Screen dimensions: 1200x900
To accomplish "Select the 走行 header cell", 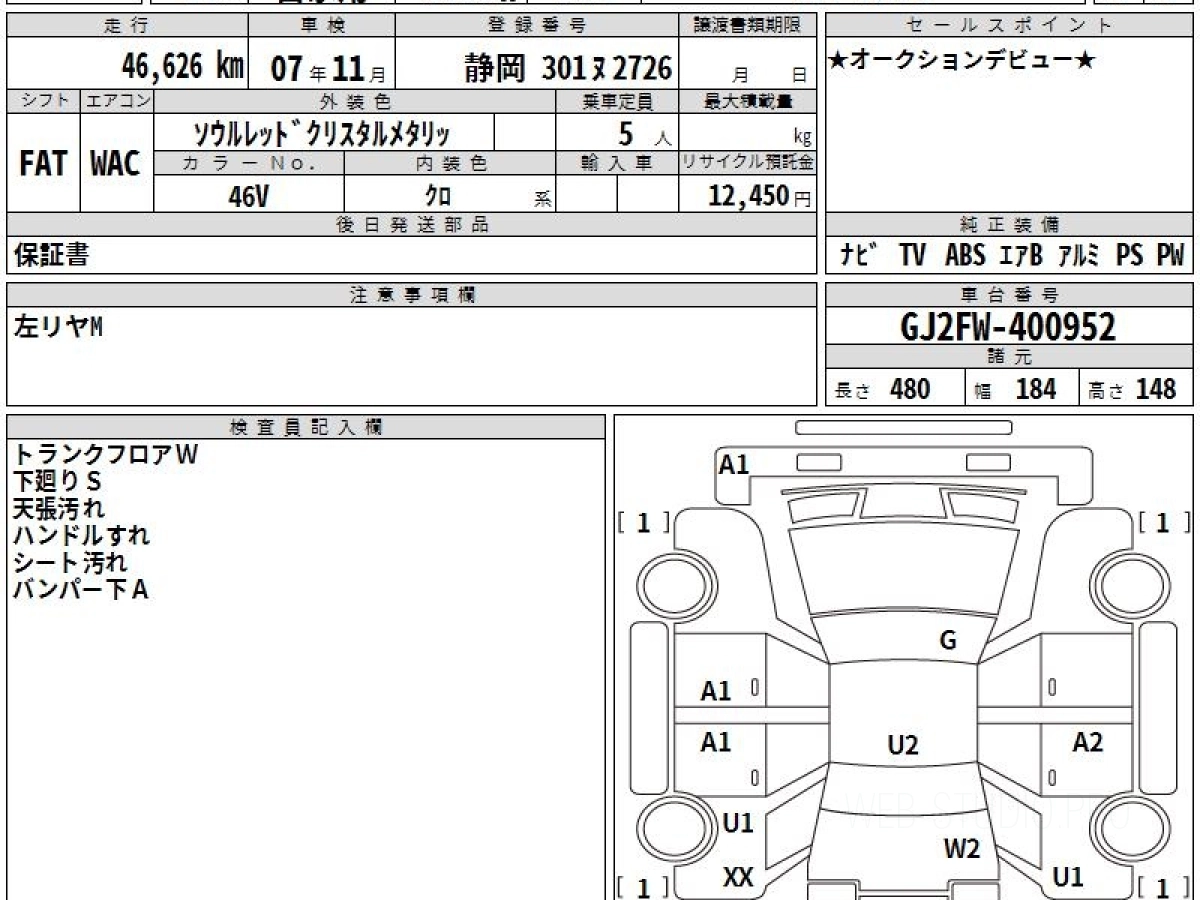I will [x=127, y=26].
